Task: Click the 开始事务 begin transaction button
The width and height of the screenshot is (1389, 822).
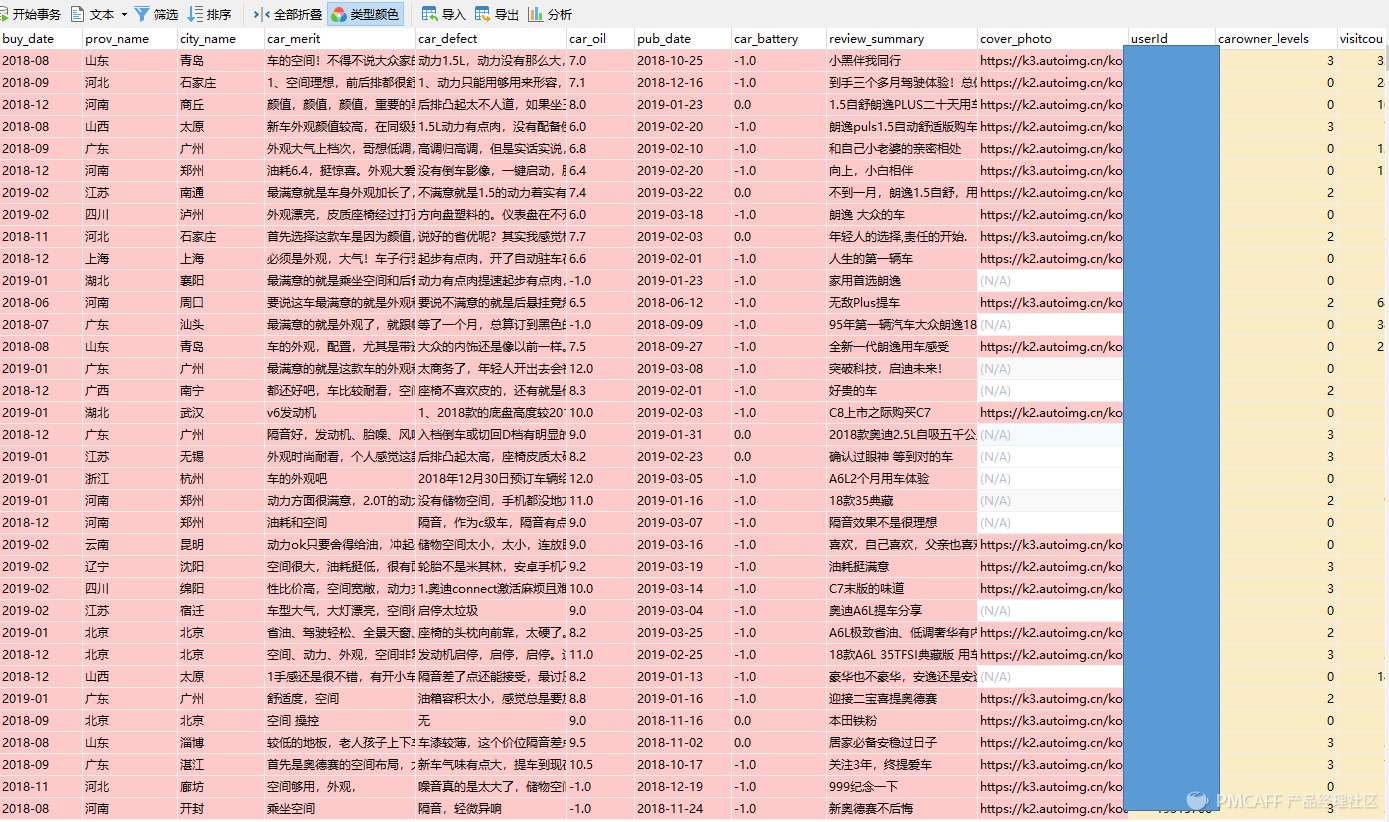Action: 31,14
